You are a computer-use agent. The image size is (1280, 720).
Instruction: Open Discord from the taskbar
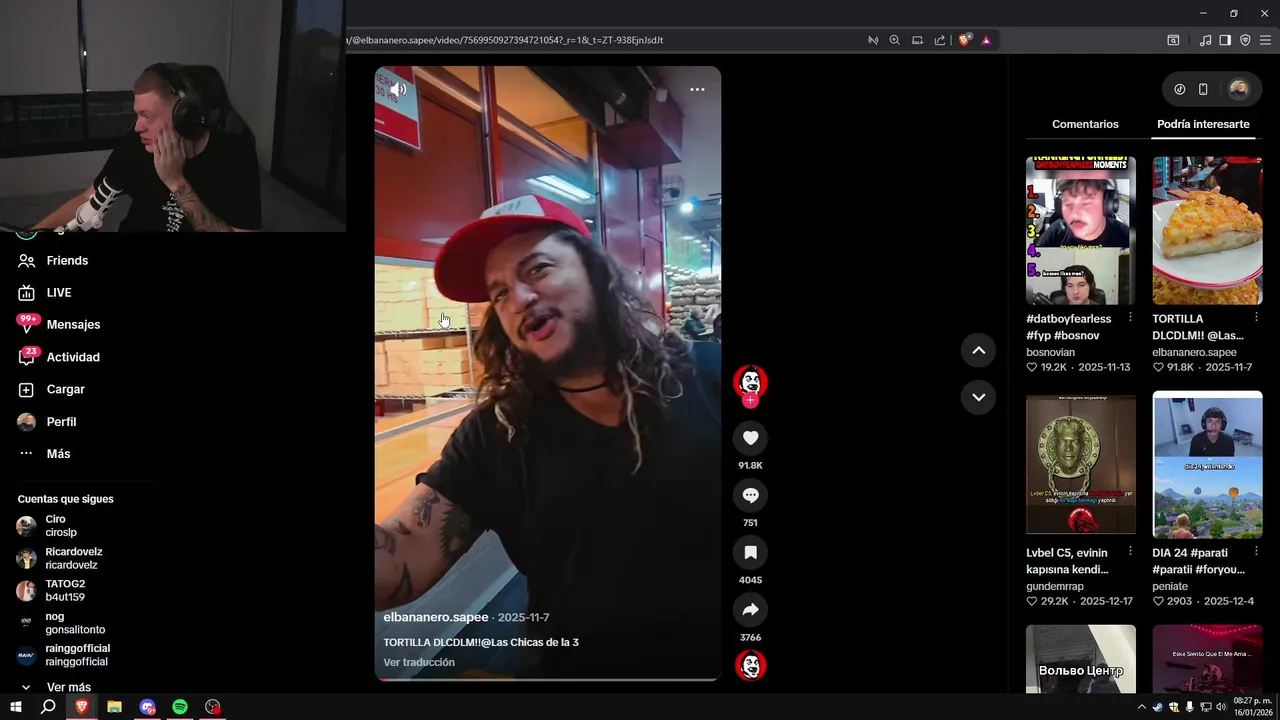(x=148, y=707)
